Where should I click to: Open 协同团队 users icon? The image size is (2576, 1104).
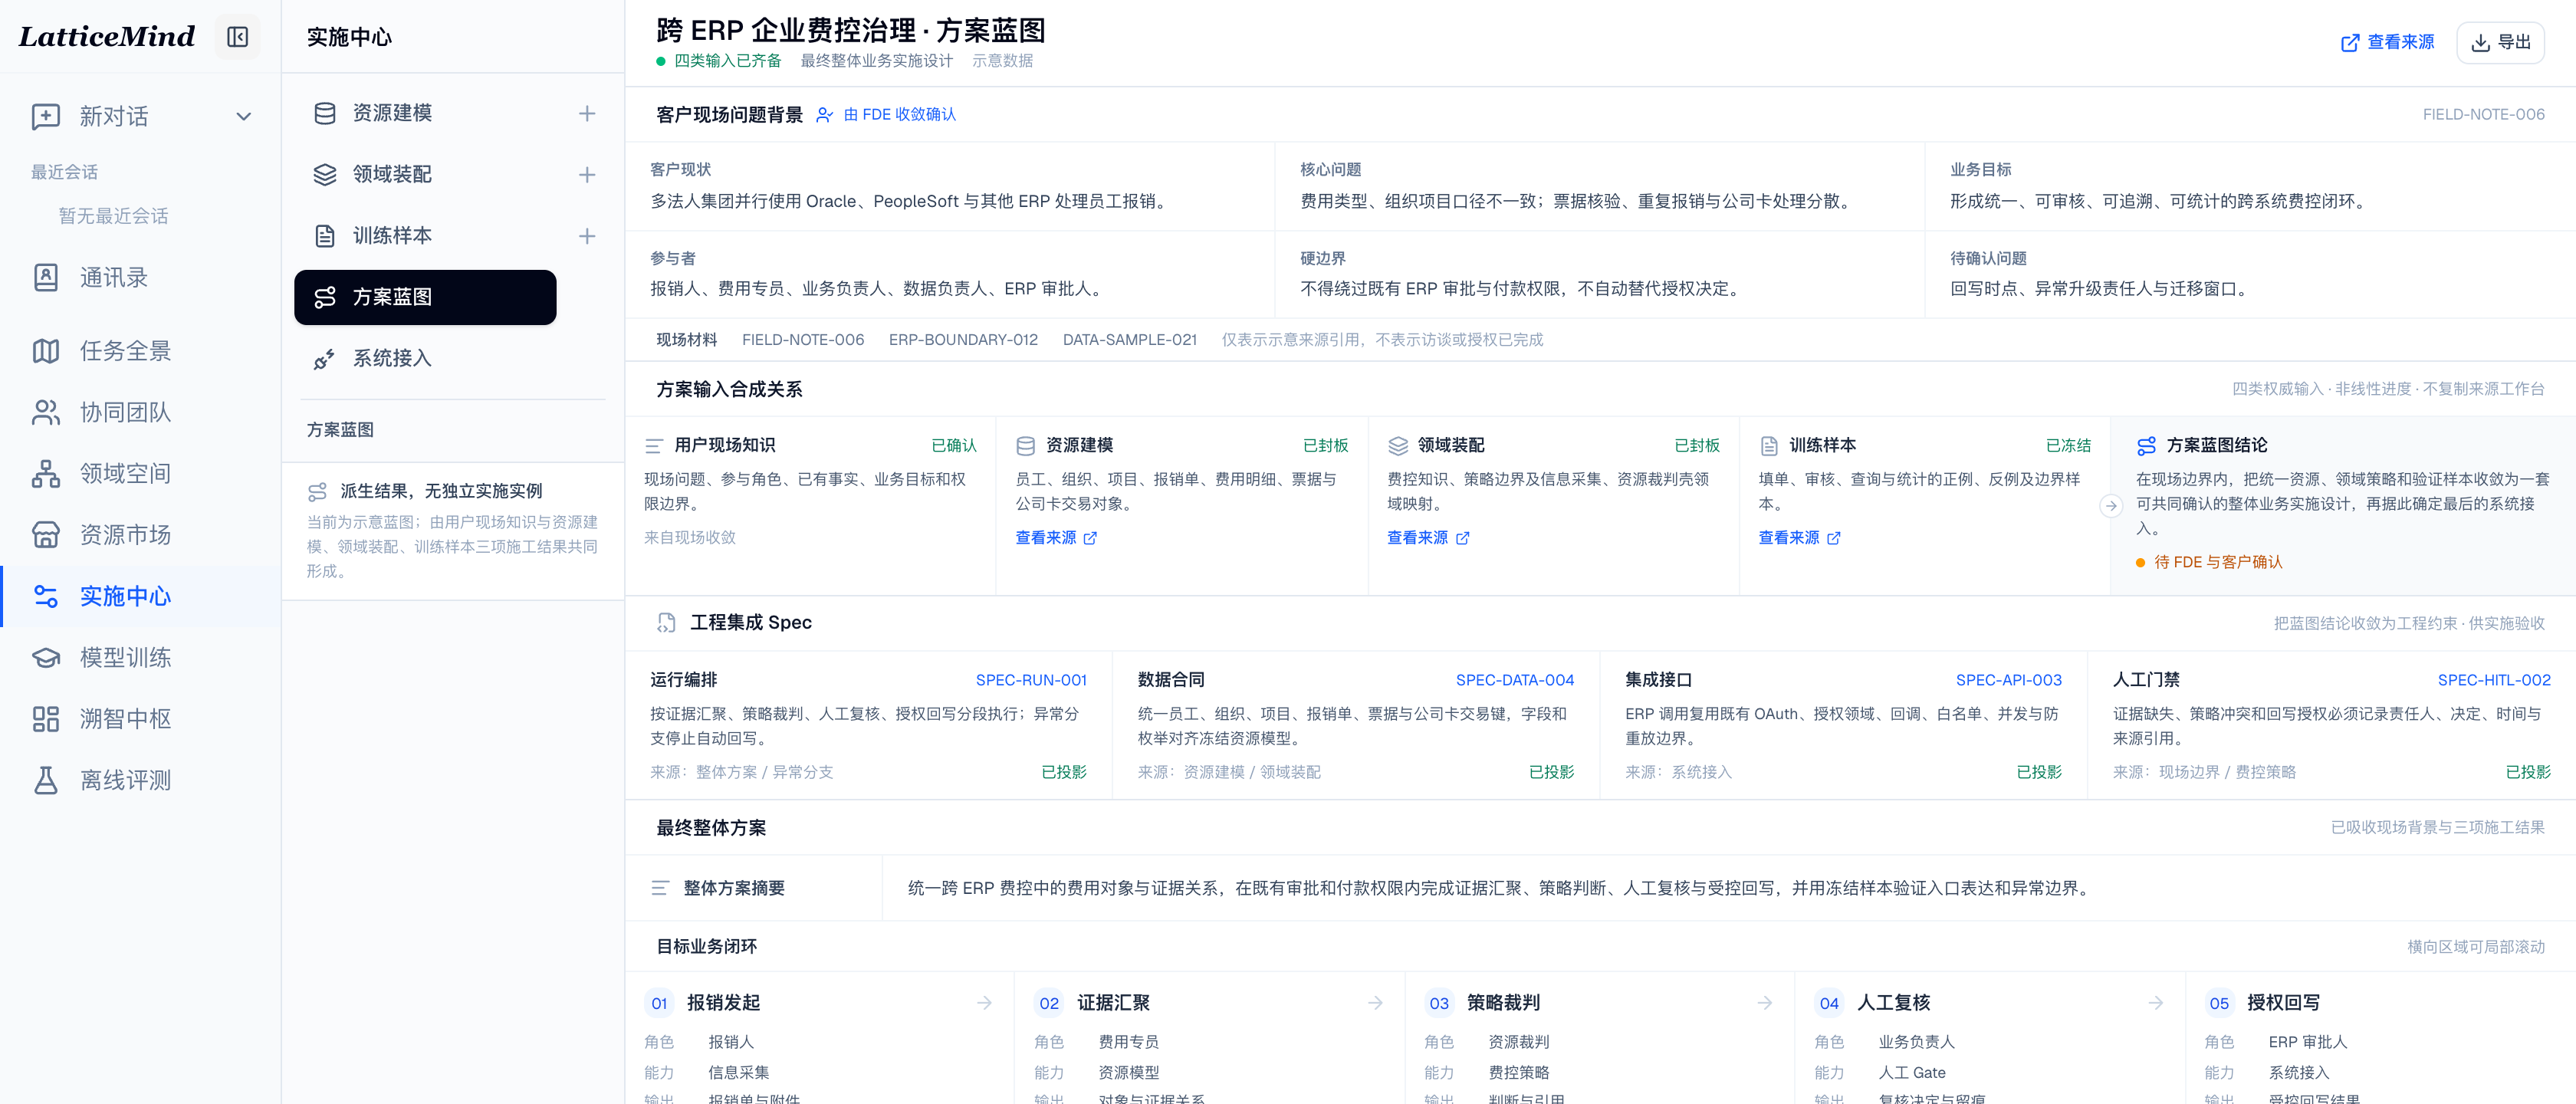(46, 412)
